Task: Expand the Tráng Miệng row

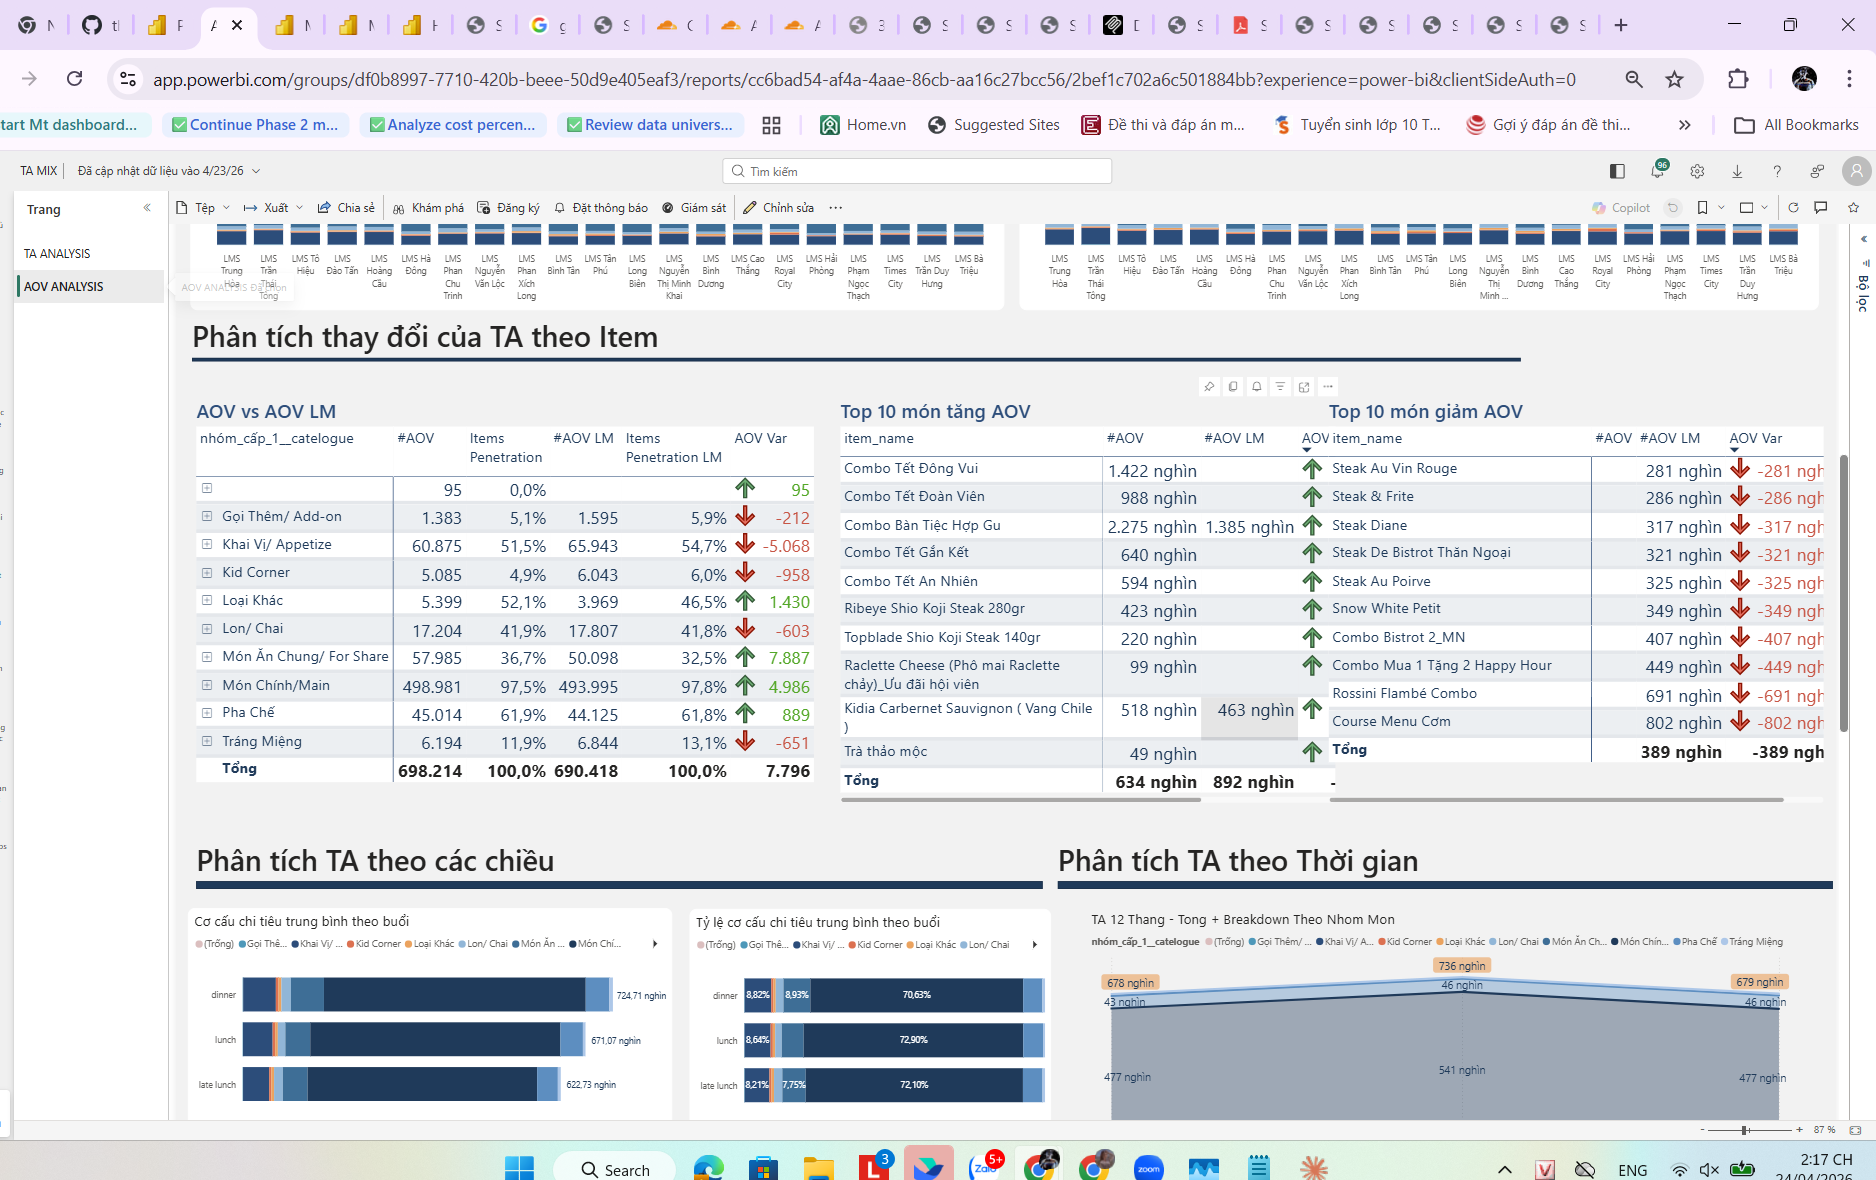Action: pyautogui.click(x=207, y=741)
